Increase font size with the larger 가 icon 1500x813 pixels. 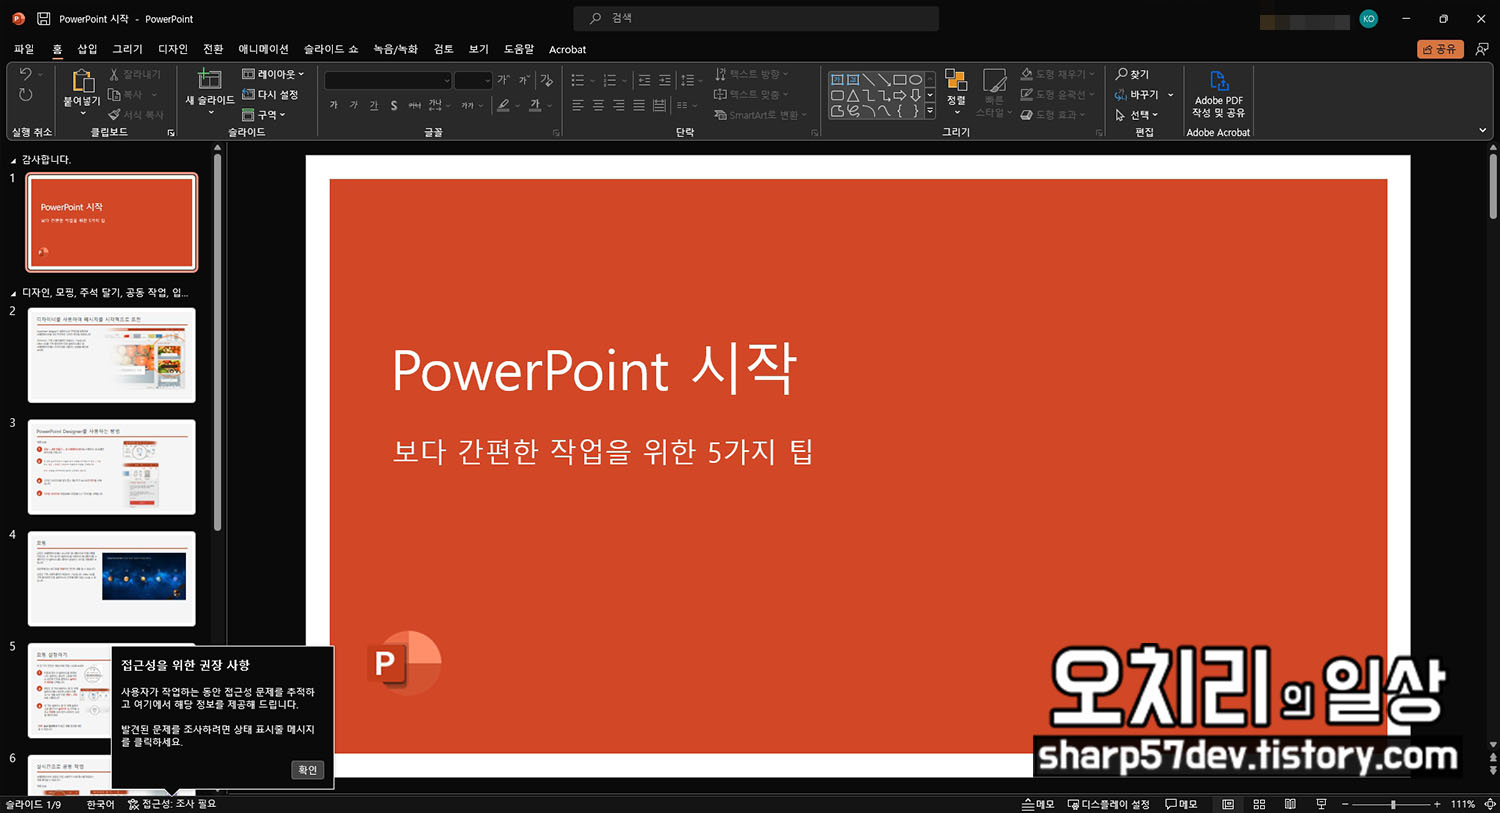(x=503, y=80)
